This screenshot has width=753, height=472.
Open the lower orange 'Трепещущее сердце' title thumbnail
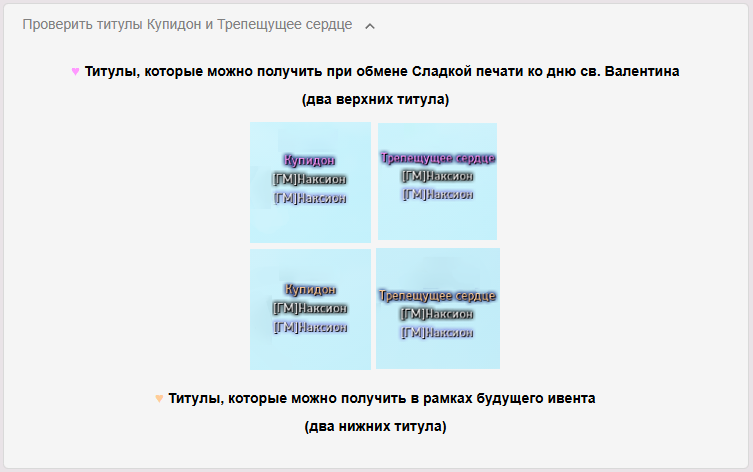click(438, 308)
